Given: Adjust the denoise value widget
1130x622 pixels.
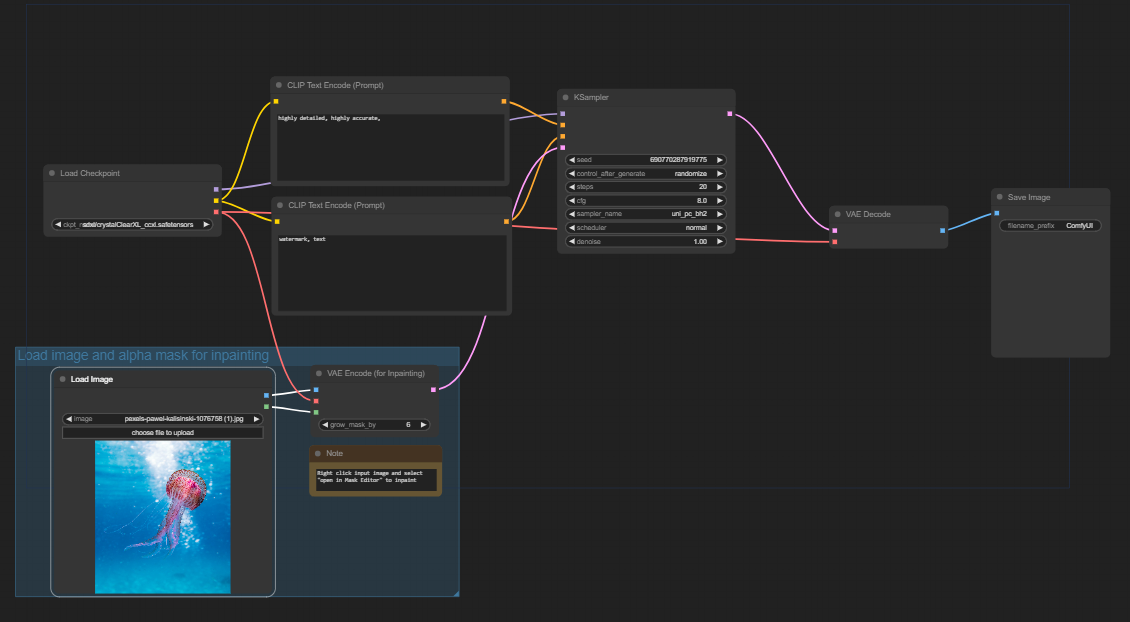Looking at the screenshot, I should (x=645, y=241).
